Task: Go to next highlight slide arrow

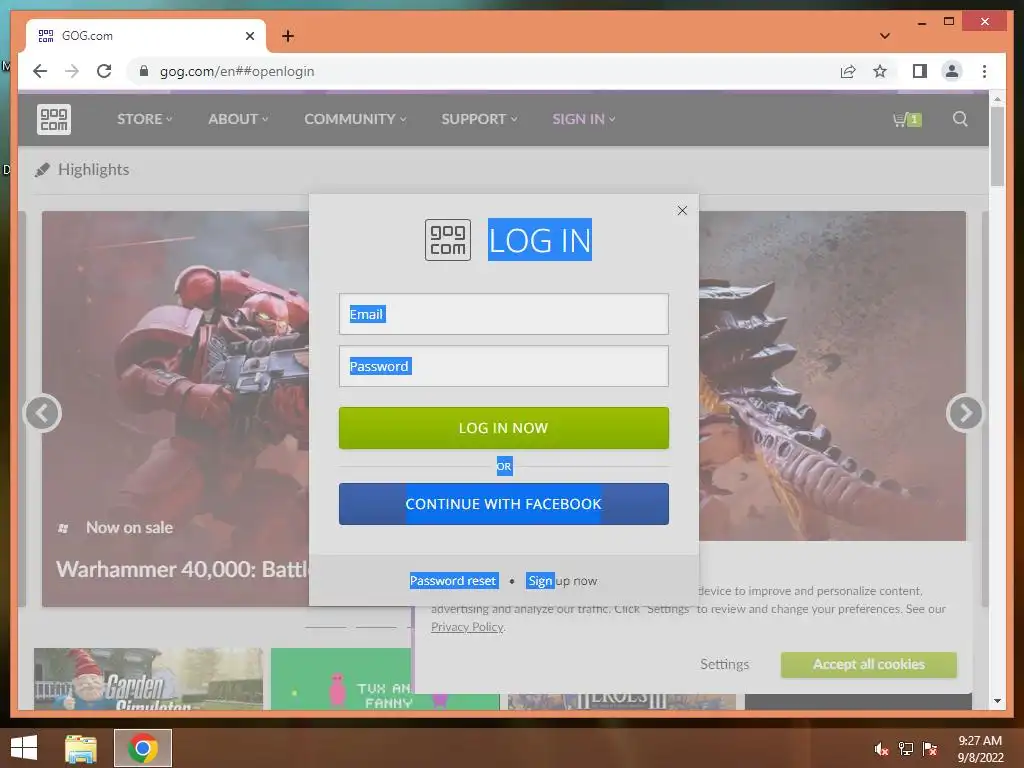Action: [965, 413]
